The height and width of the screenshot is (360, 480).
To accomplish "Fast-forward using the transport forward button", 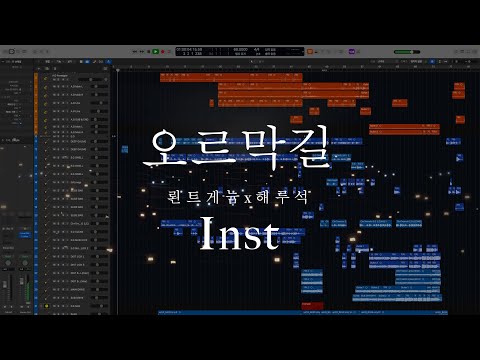I will [x=142, y=52].
